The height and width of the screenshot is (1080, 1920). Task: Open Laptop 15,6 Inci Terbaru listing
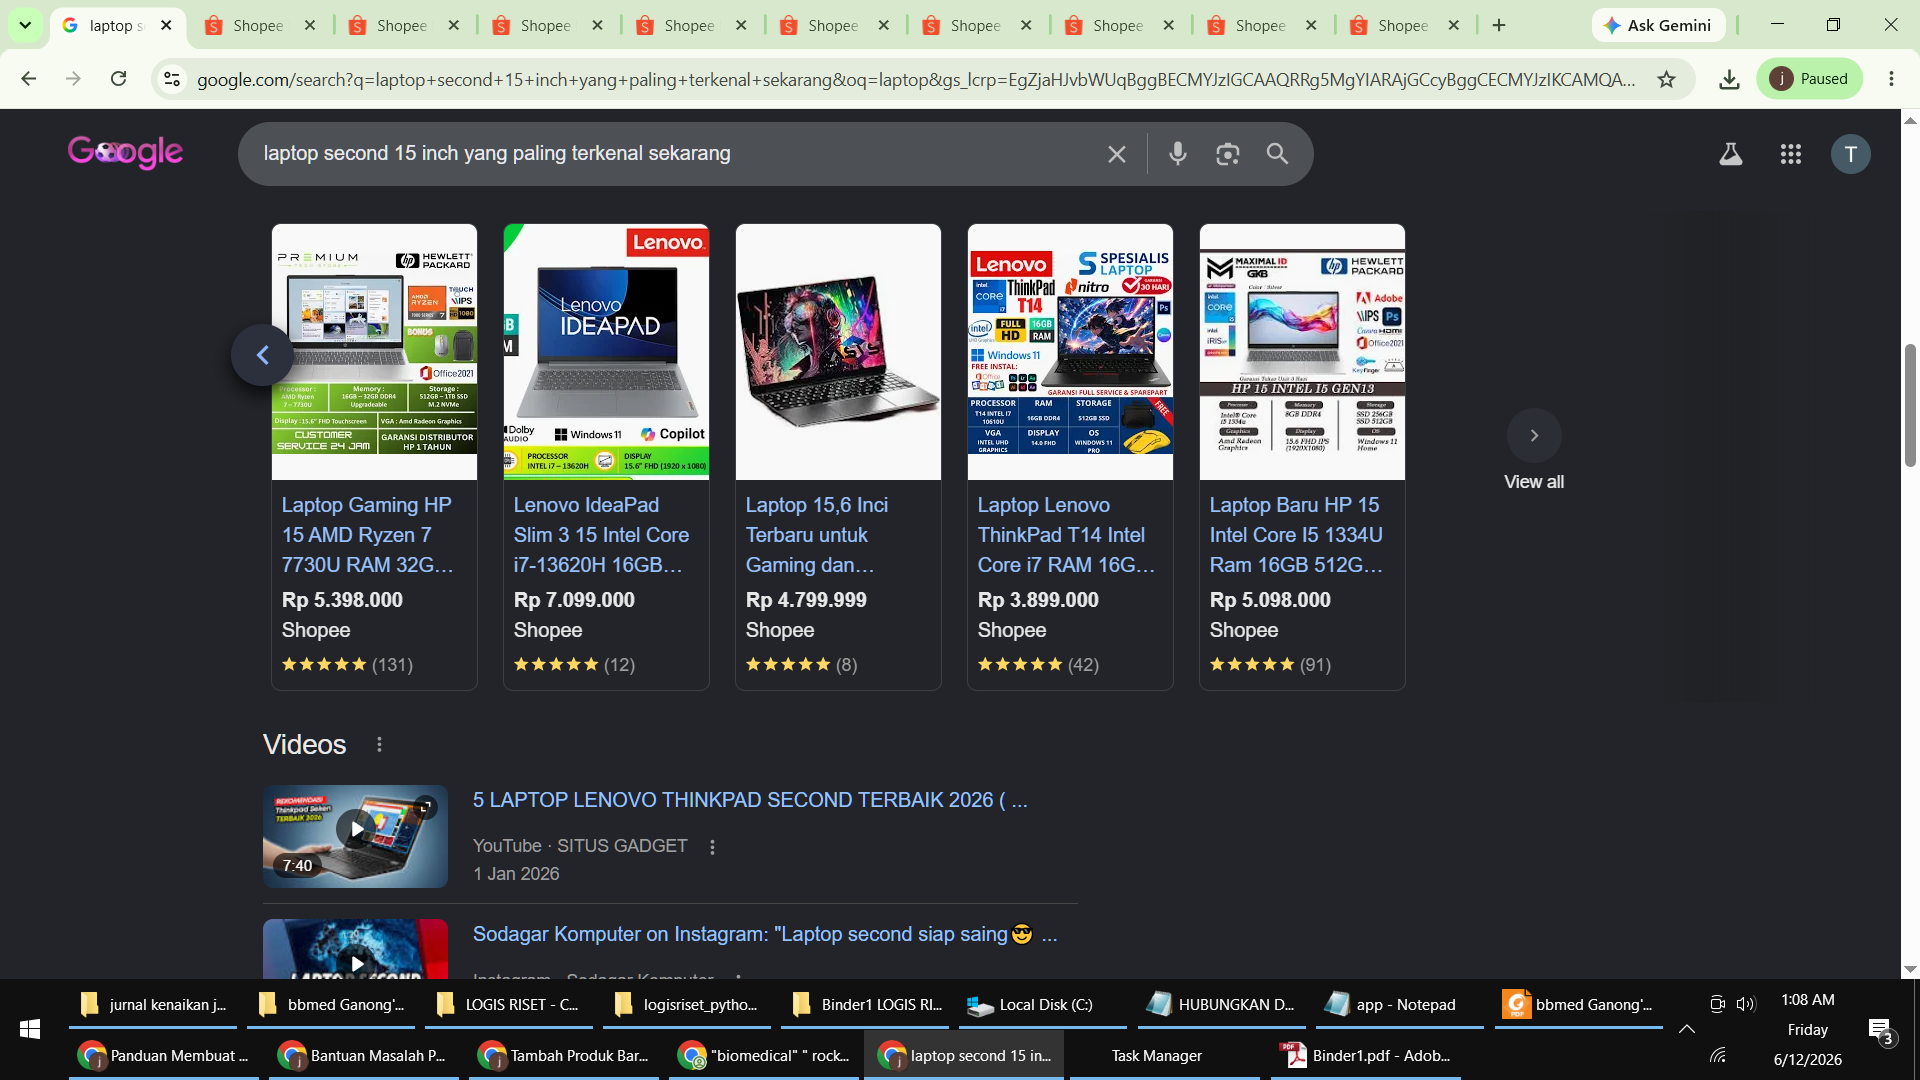(x=817, y=535)
